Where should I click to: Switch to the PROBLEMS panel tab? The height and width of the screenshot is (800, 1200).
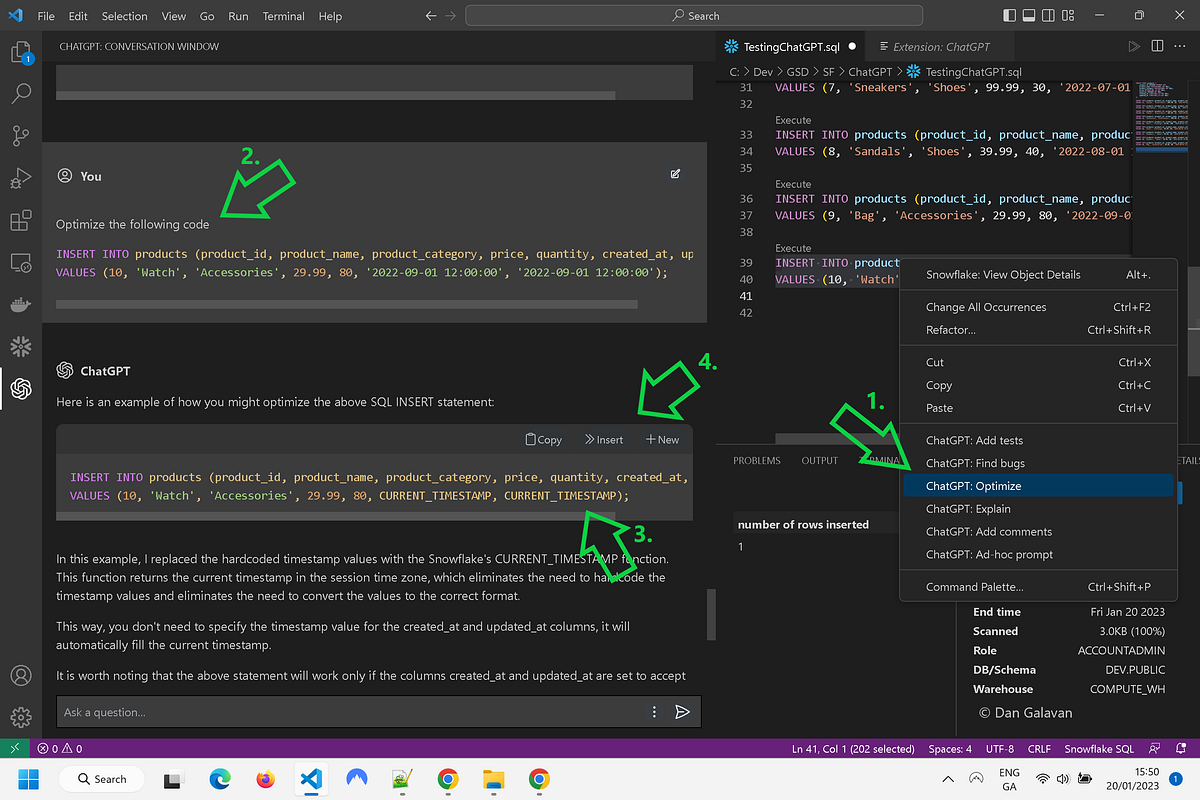click(x=757, y=460)
